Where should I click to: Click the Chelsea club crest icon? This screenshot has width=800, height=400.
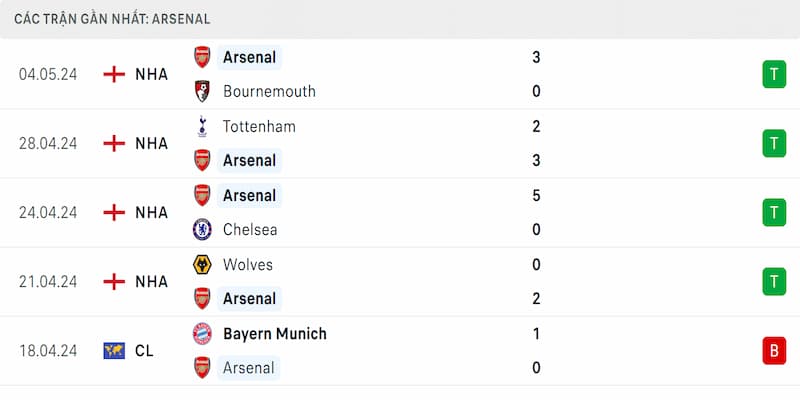202,229
